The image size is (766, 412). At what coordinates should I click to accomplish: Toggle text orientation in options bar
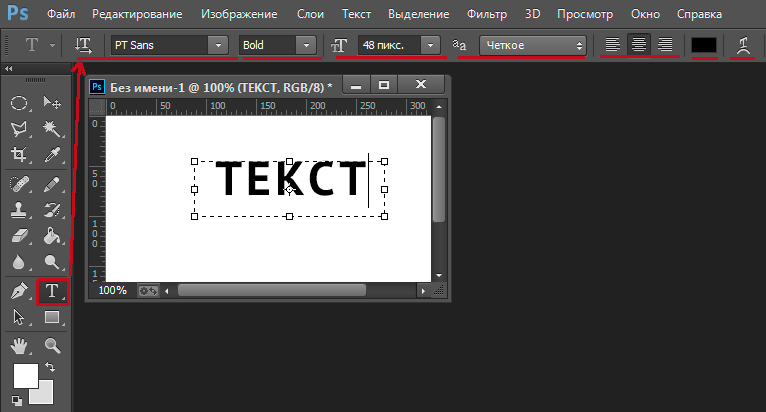[83, 45]
